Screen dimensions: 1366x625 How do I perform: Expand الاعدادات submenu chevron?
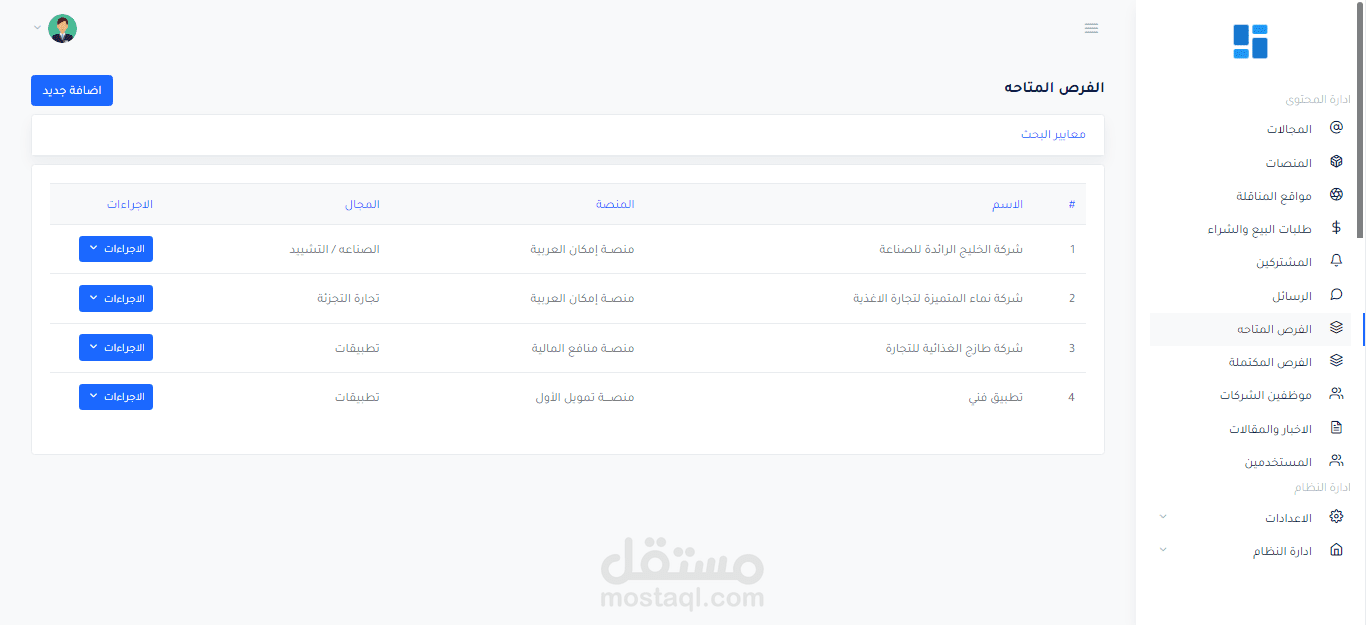tap(1162, 517)
